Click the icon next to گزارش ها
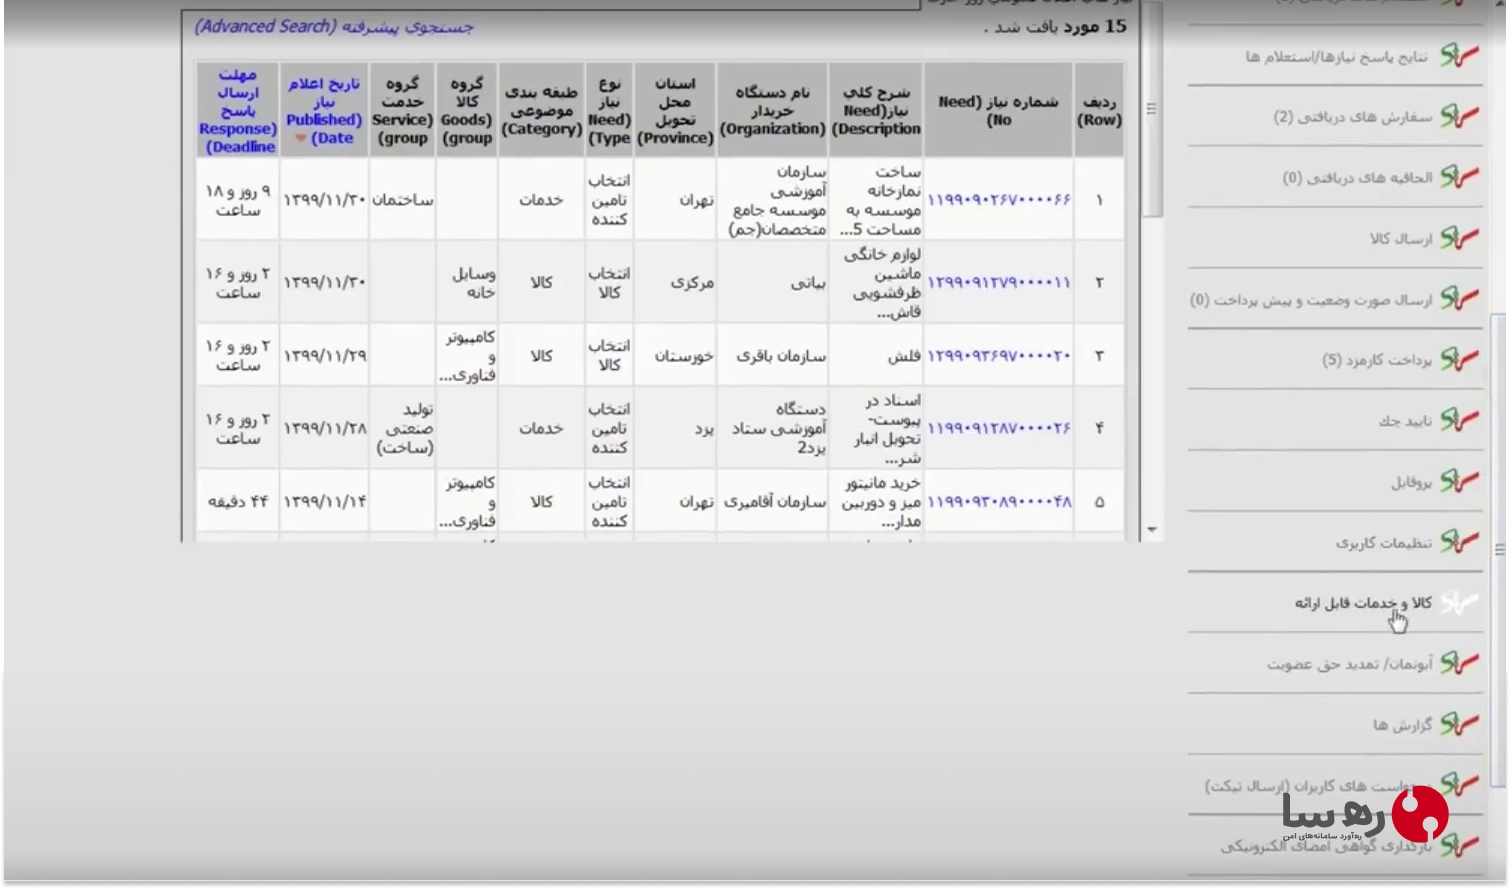This screenshot has height=889, width=1510. [1459, 725]
